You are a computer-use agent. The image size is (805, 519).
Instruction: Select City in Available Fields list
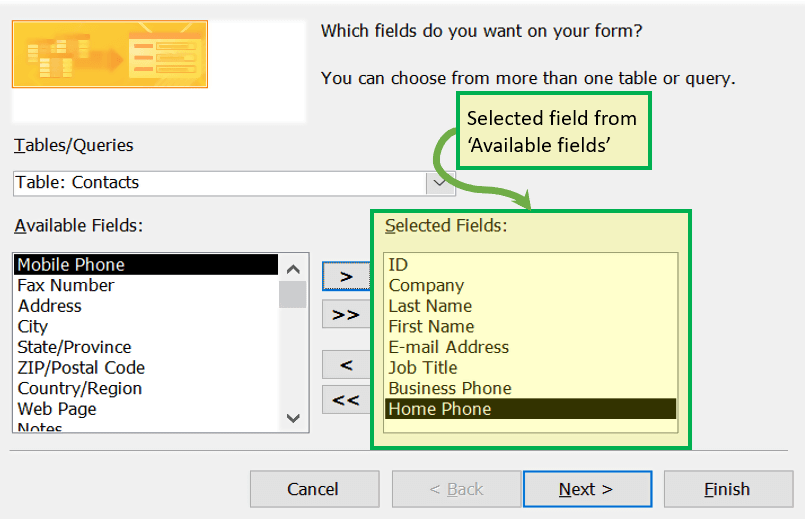coord(32,326)
